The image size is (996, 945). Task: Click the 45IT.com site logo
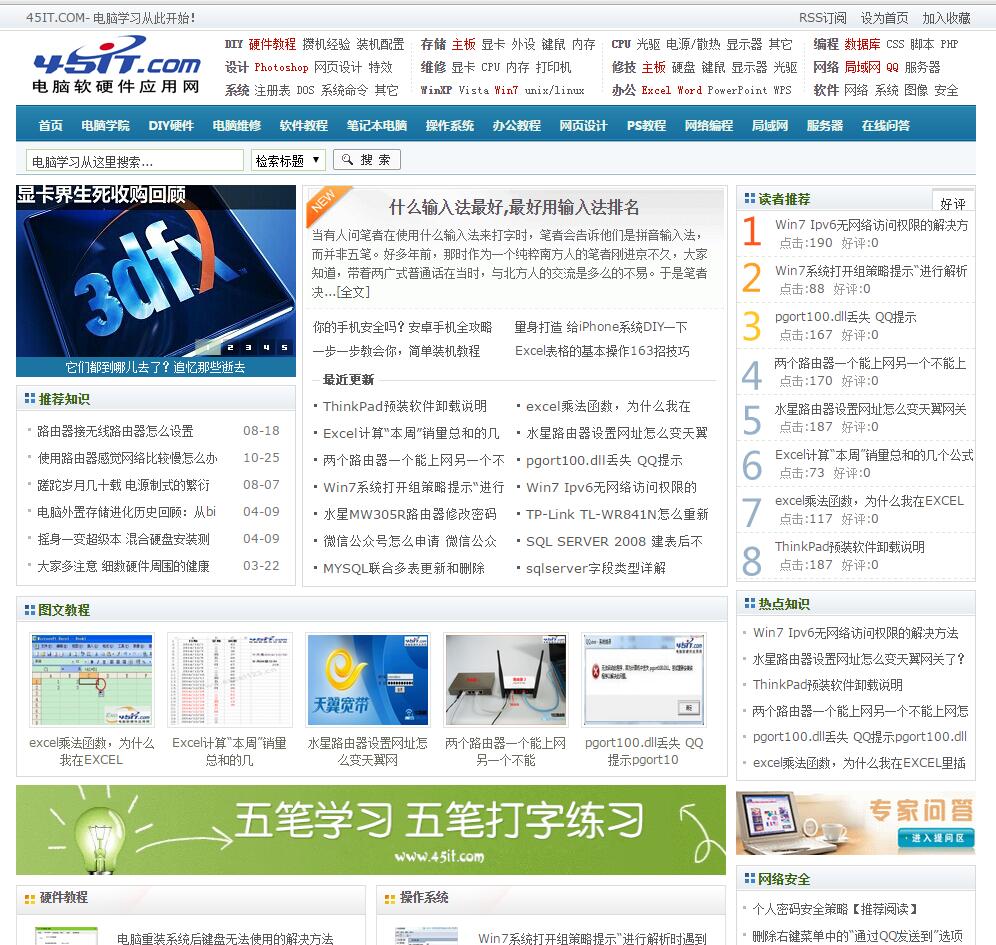point(116,64)
